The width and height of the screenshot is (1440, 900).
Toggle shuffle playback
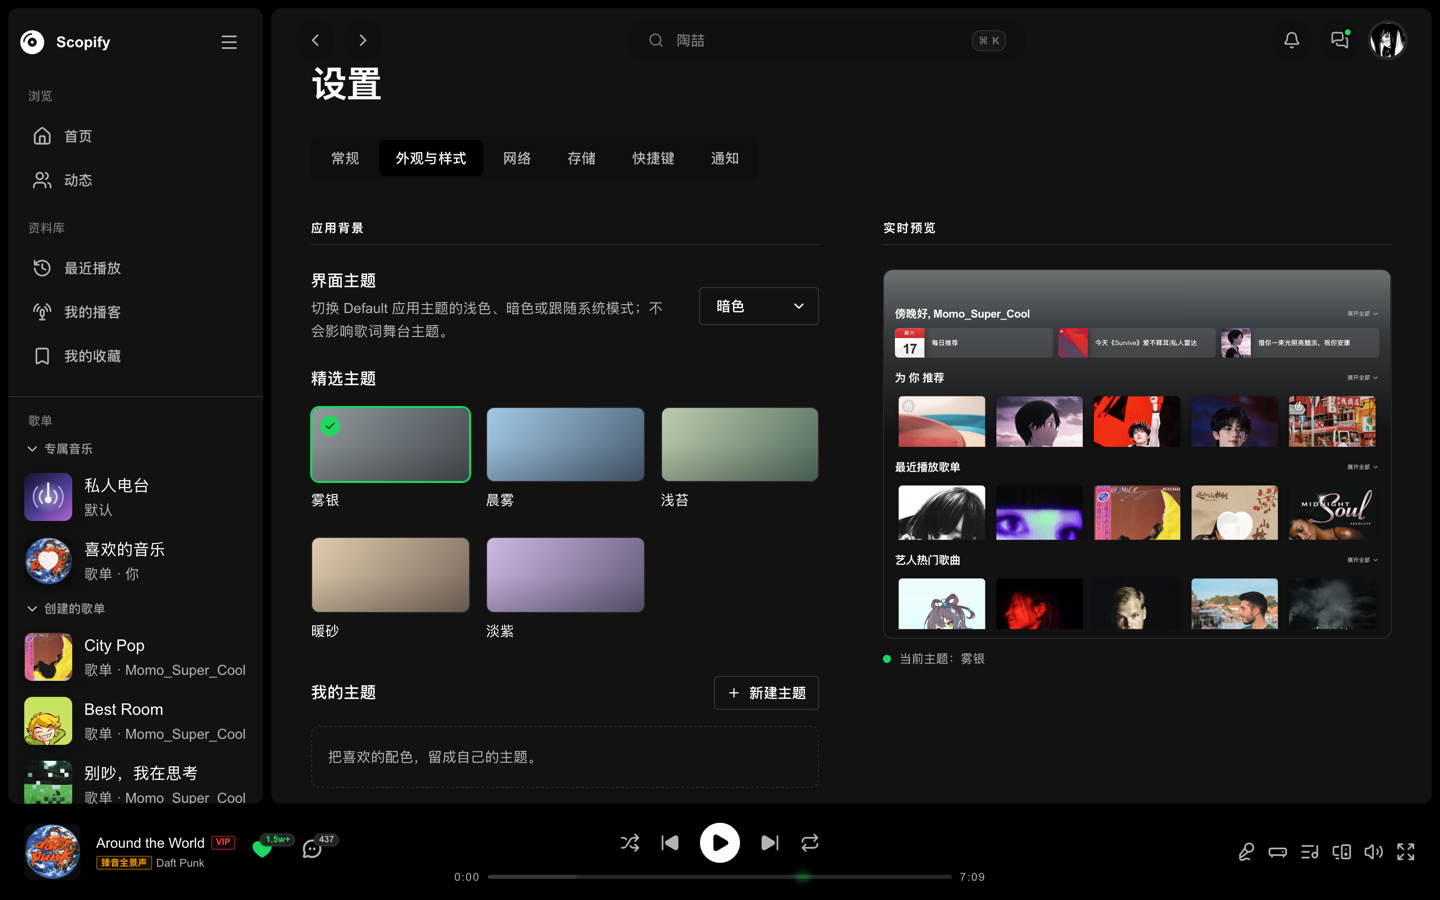(x=630, y=843)
